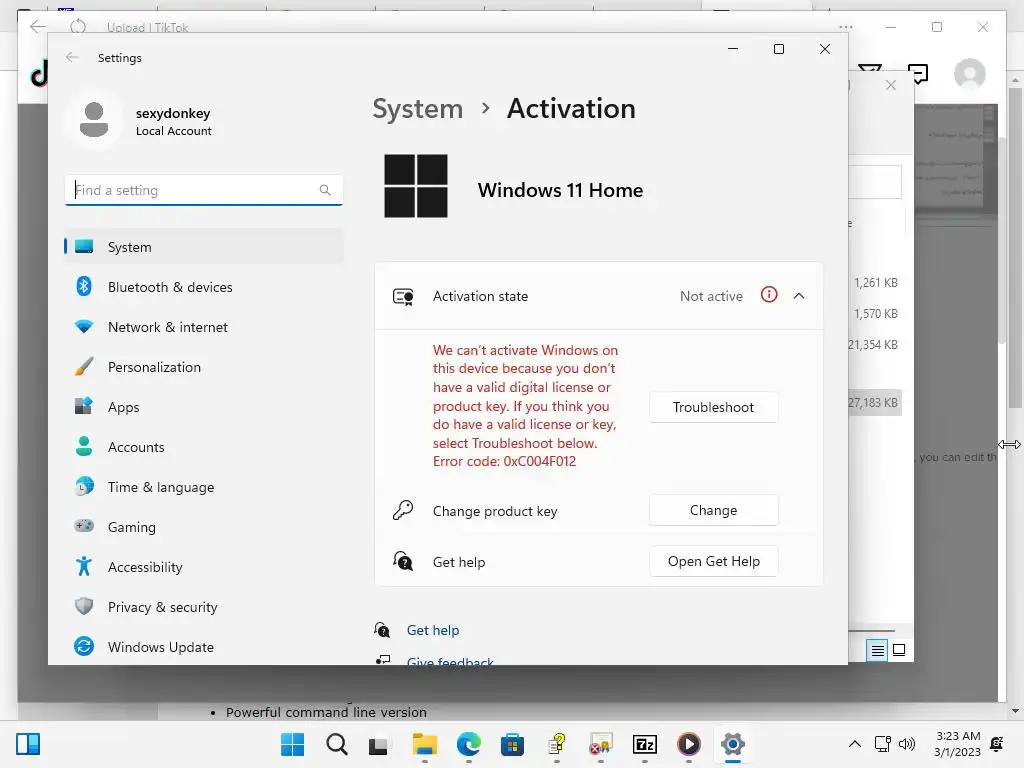Image resolution: width=1024 pixels, height=768 pixels.
Task: Click the Windows Update sync icon
Action: [84, 646]
